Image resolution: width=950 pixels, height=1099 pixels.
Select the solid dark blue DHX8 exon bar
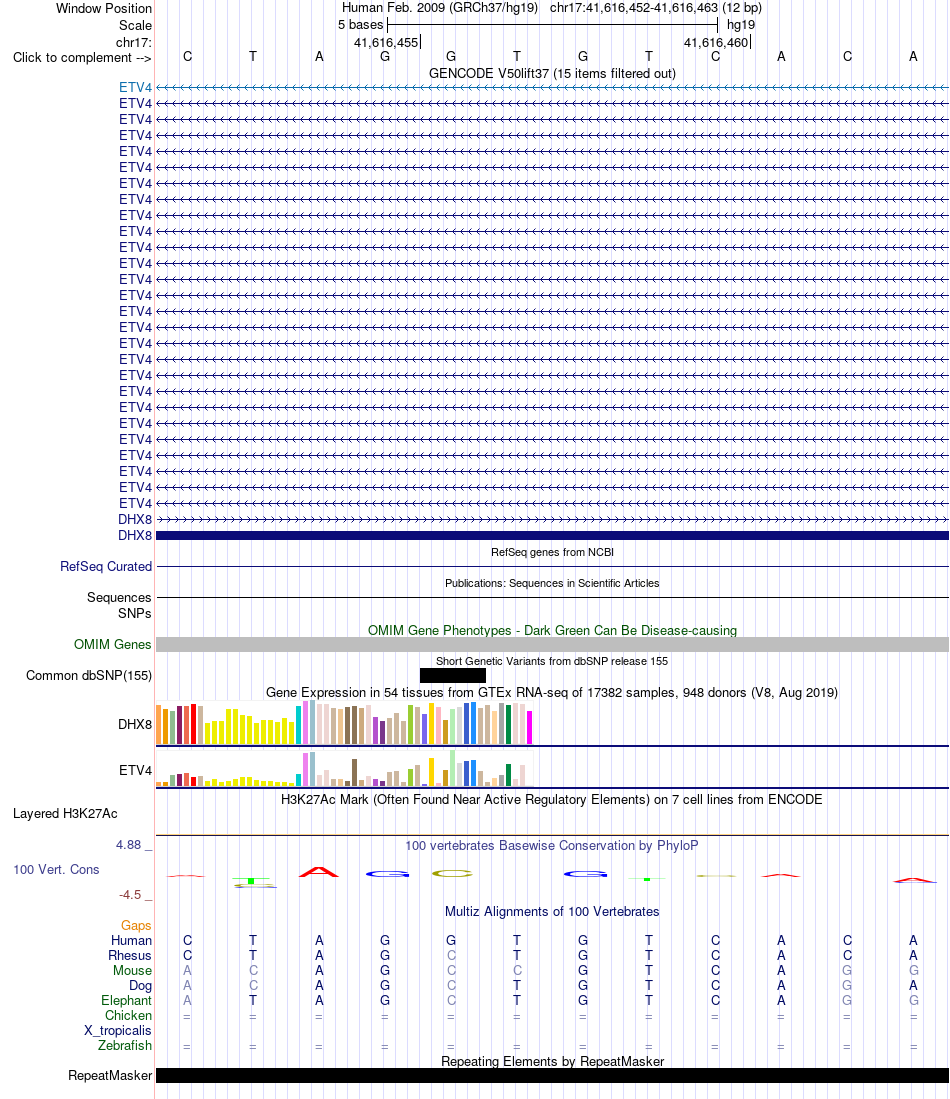tap(552, 535)
